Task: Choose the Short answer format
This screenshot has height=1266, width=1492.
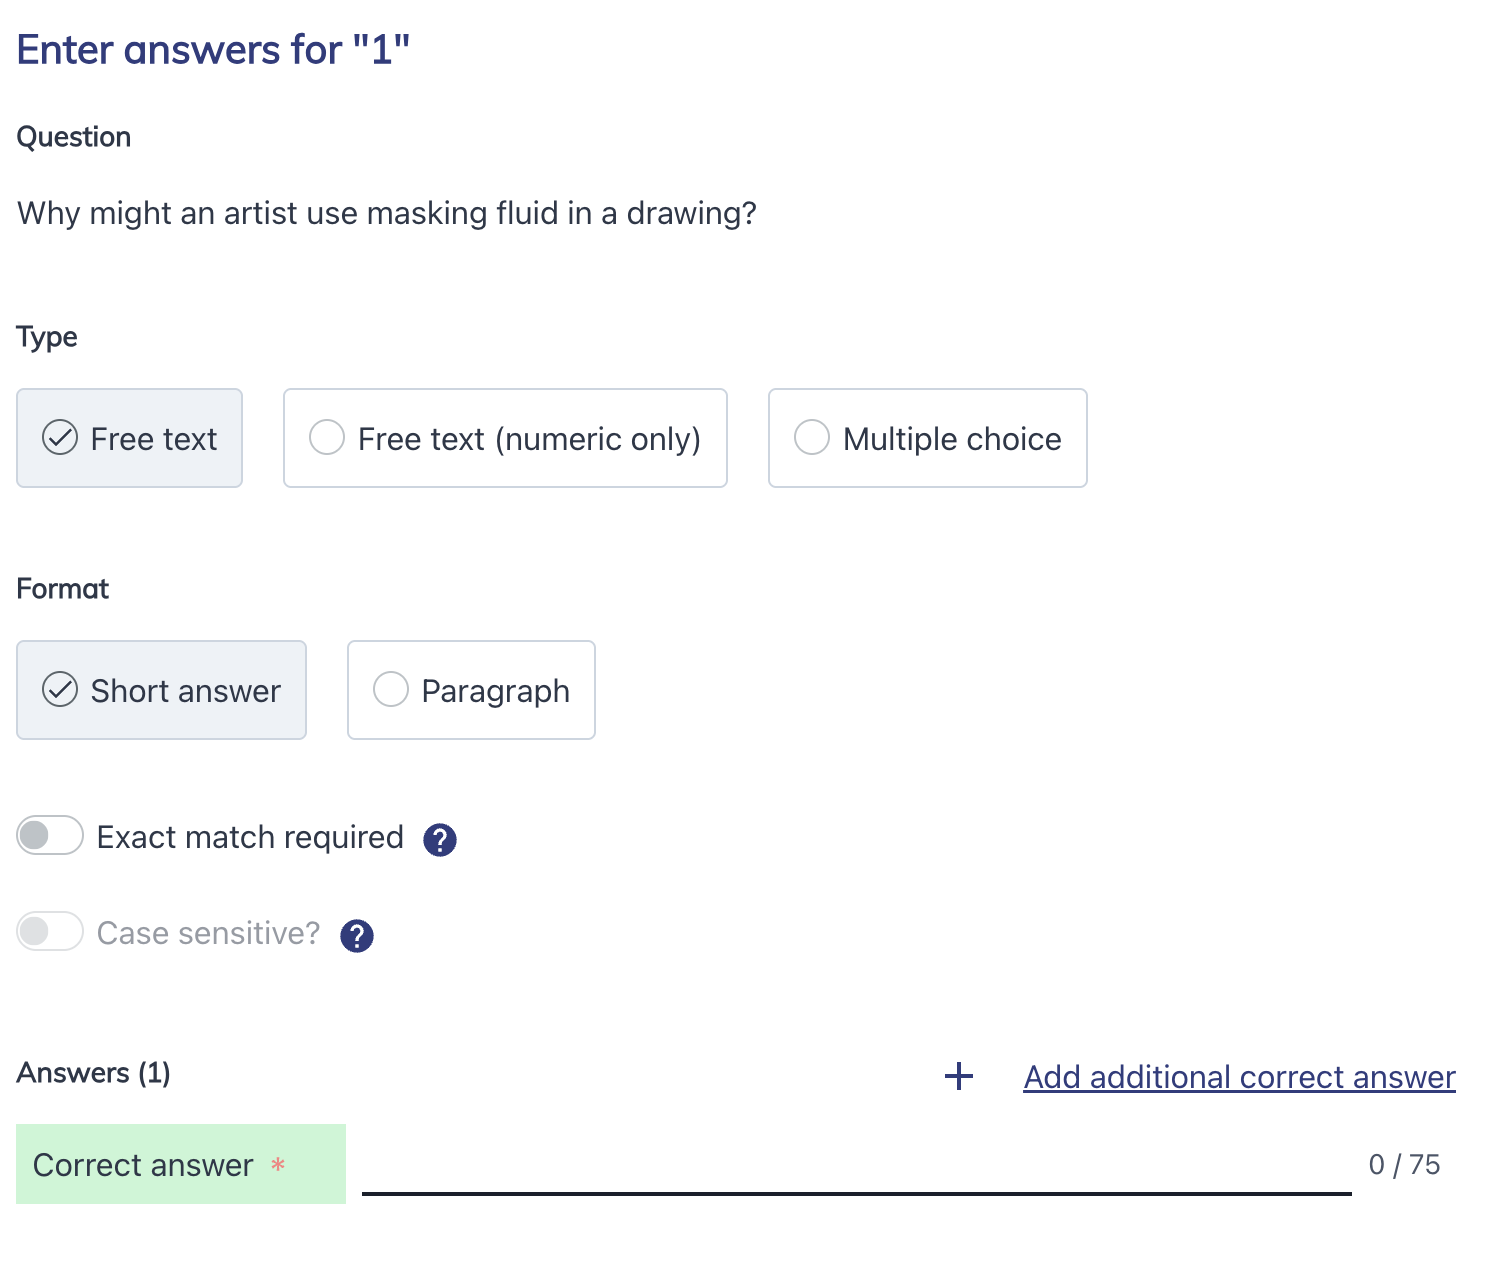Action: 161,690
